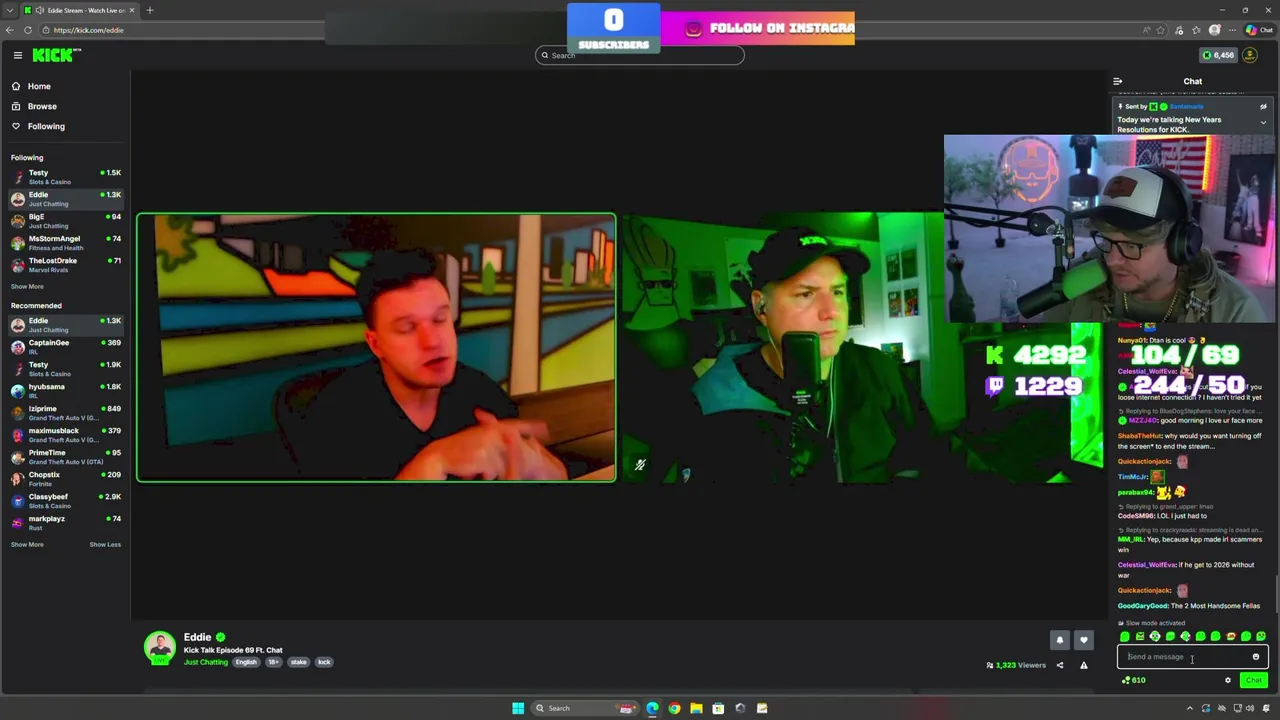Open hyubsama recommended channel
The height and width of the screenshot is (720, 1280).
tap(65, 391)
